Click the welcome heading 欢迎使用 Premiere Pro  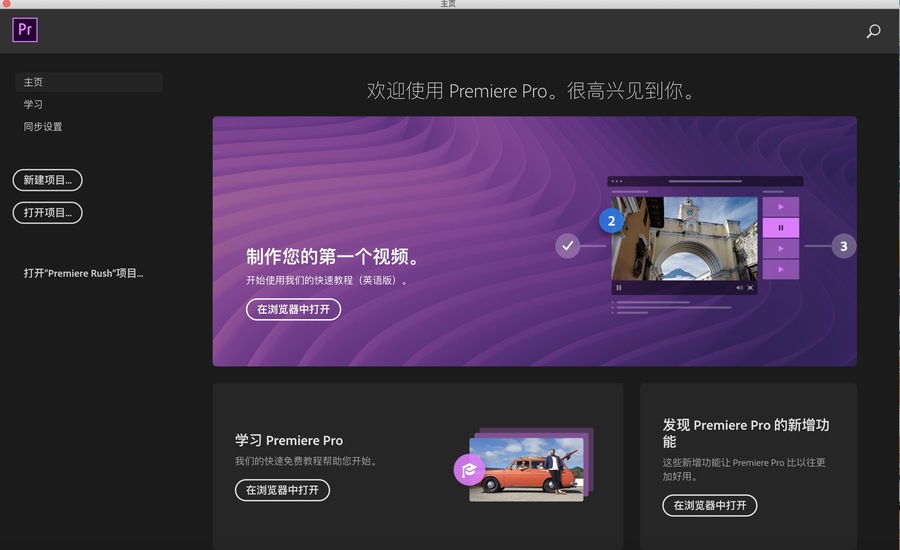pos(530,91)
